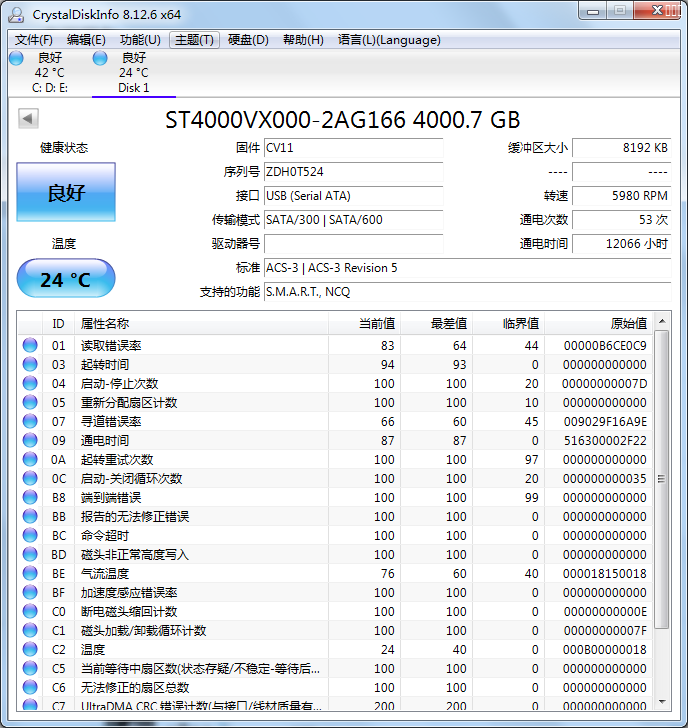Screen dimensions: 688x728
Task: Click the 序列号 field ZDH0T524
Action: coord(353,172)
